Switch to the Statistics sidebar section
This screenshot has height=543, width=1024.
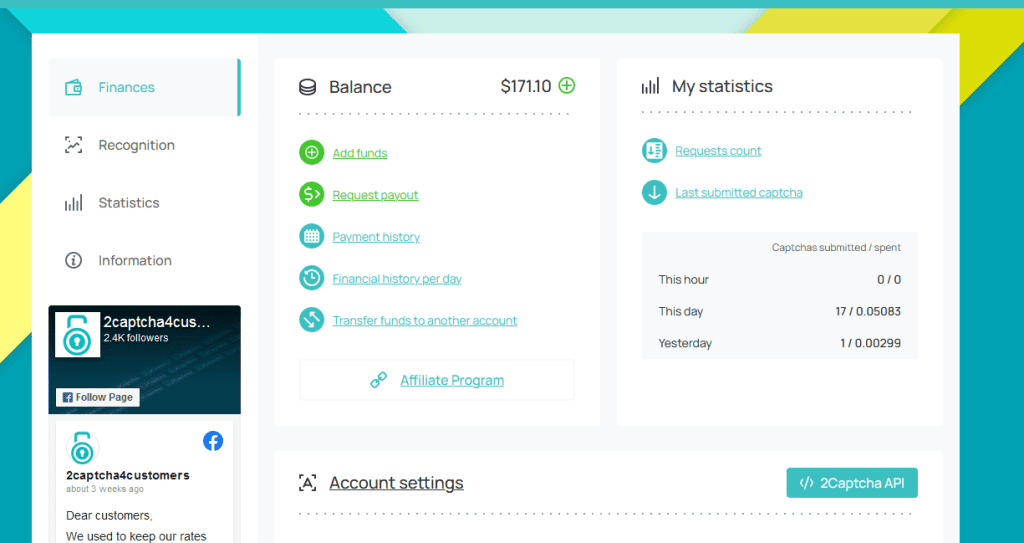pos(128,203)
